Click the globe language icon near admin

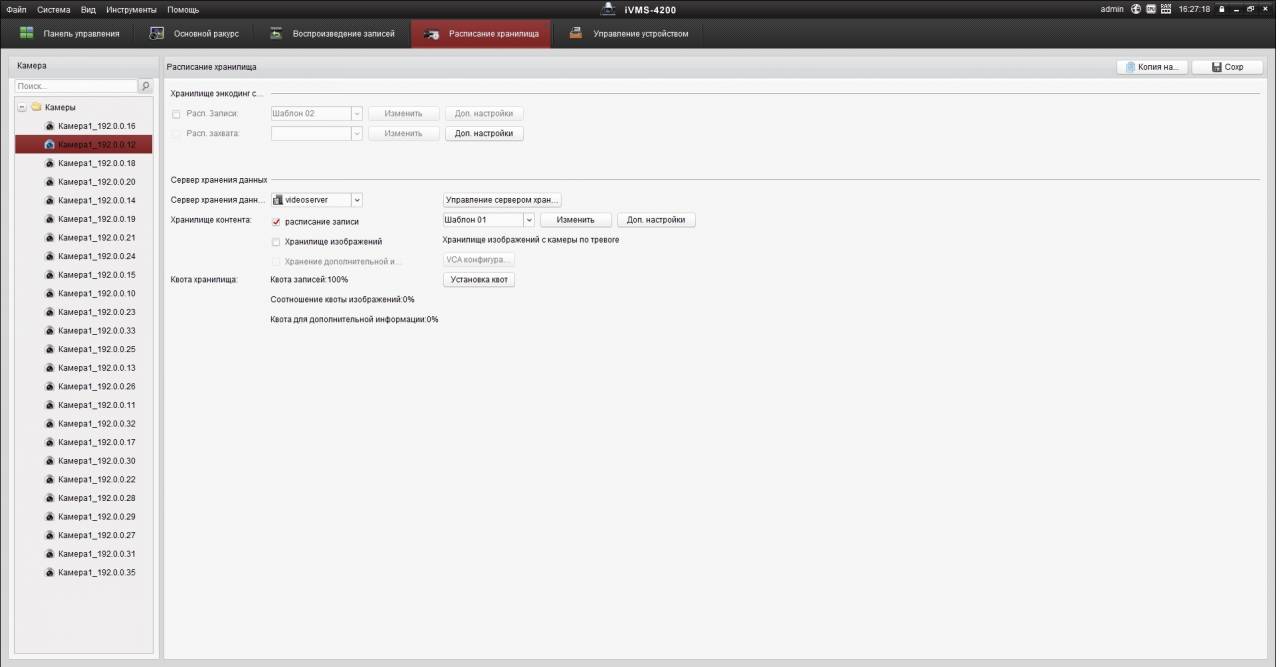(x=1135, y=8)
